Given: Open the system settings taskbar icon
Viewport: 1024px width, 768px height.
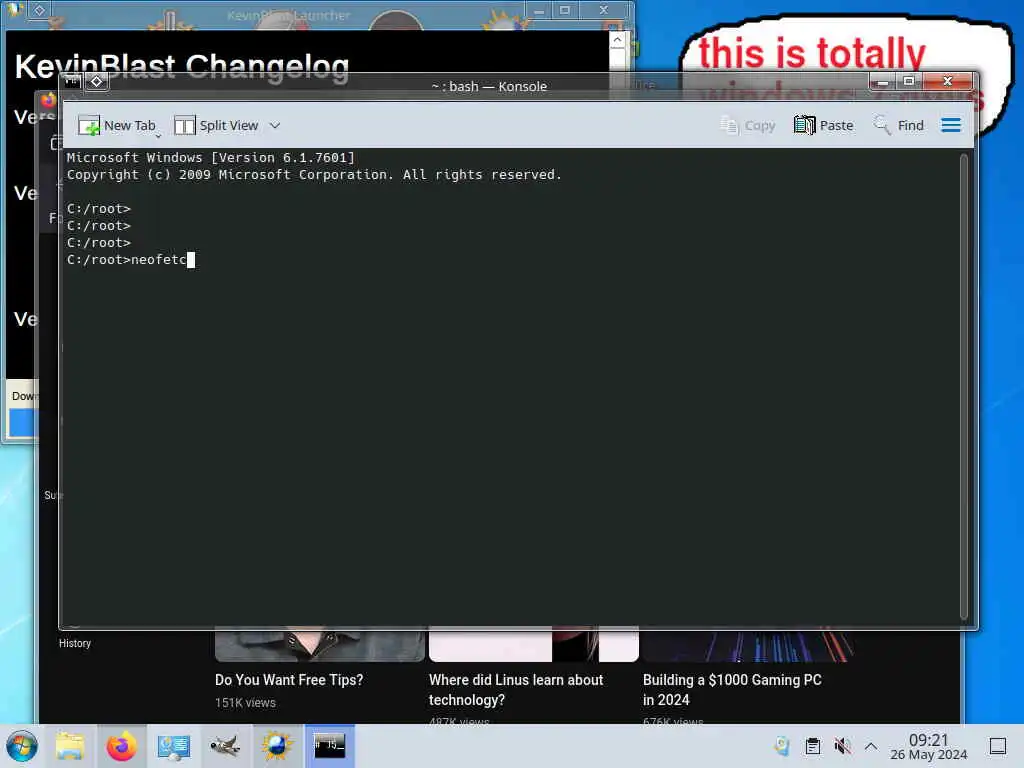Looking at the screenshot, I should [173, 746].
